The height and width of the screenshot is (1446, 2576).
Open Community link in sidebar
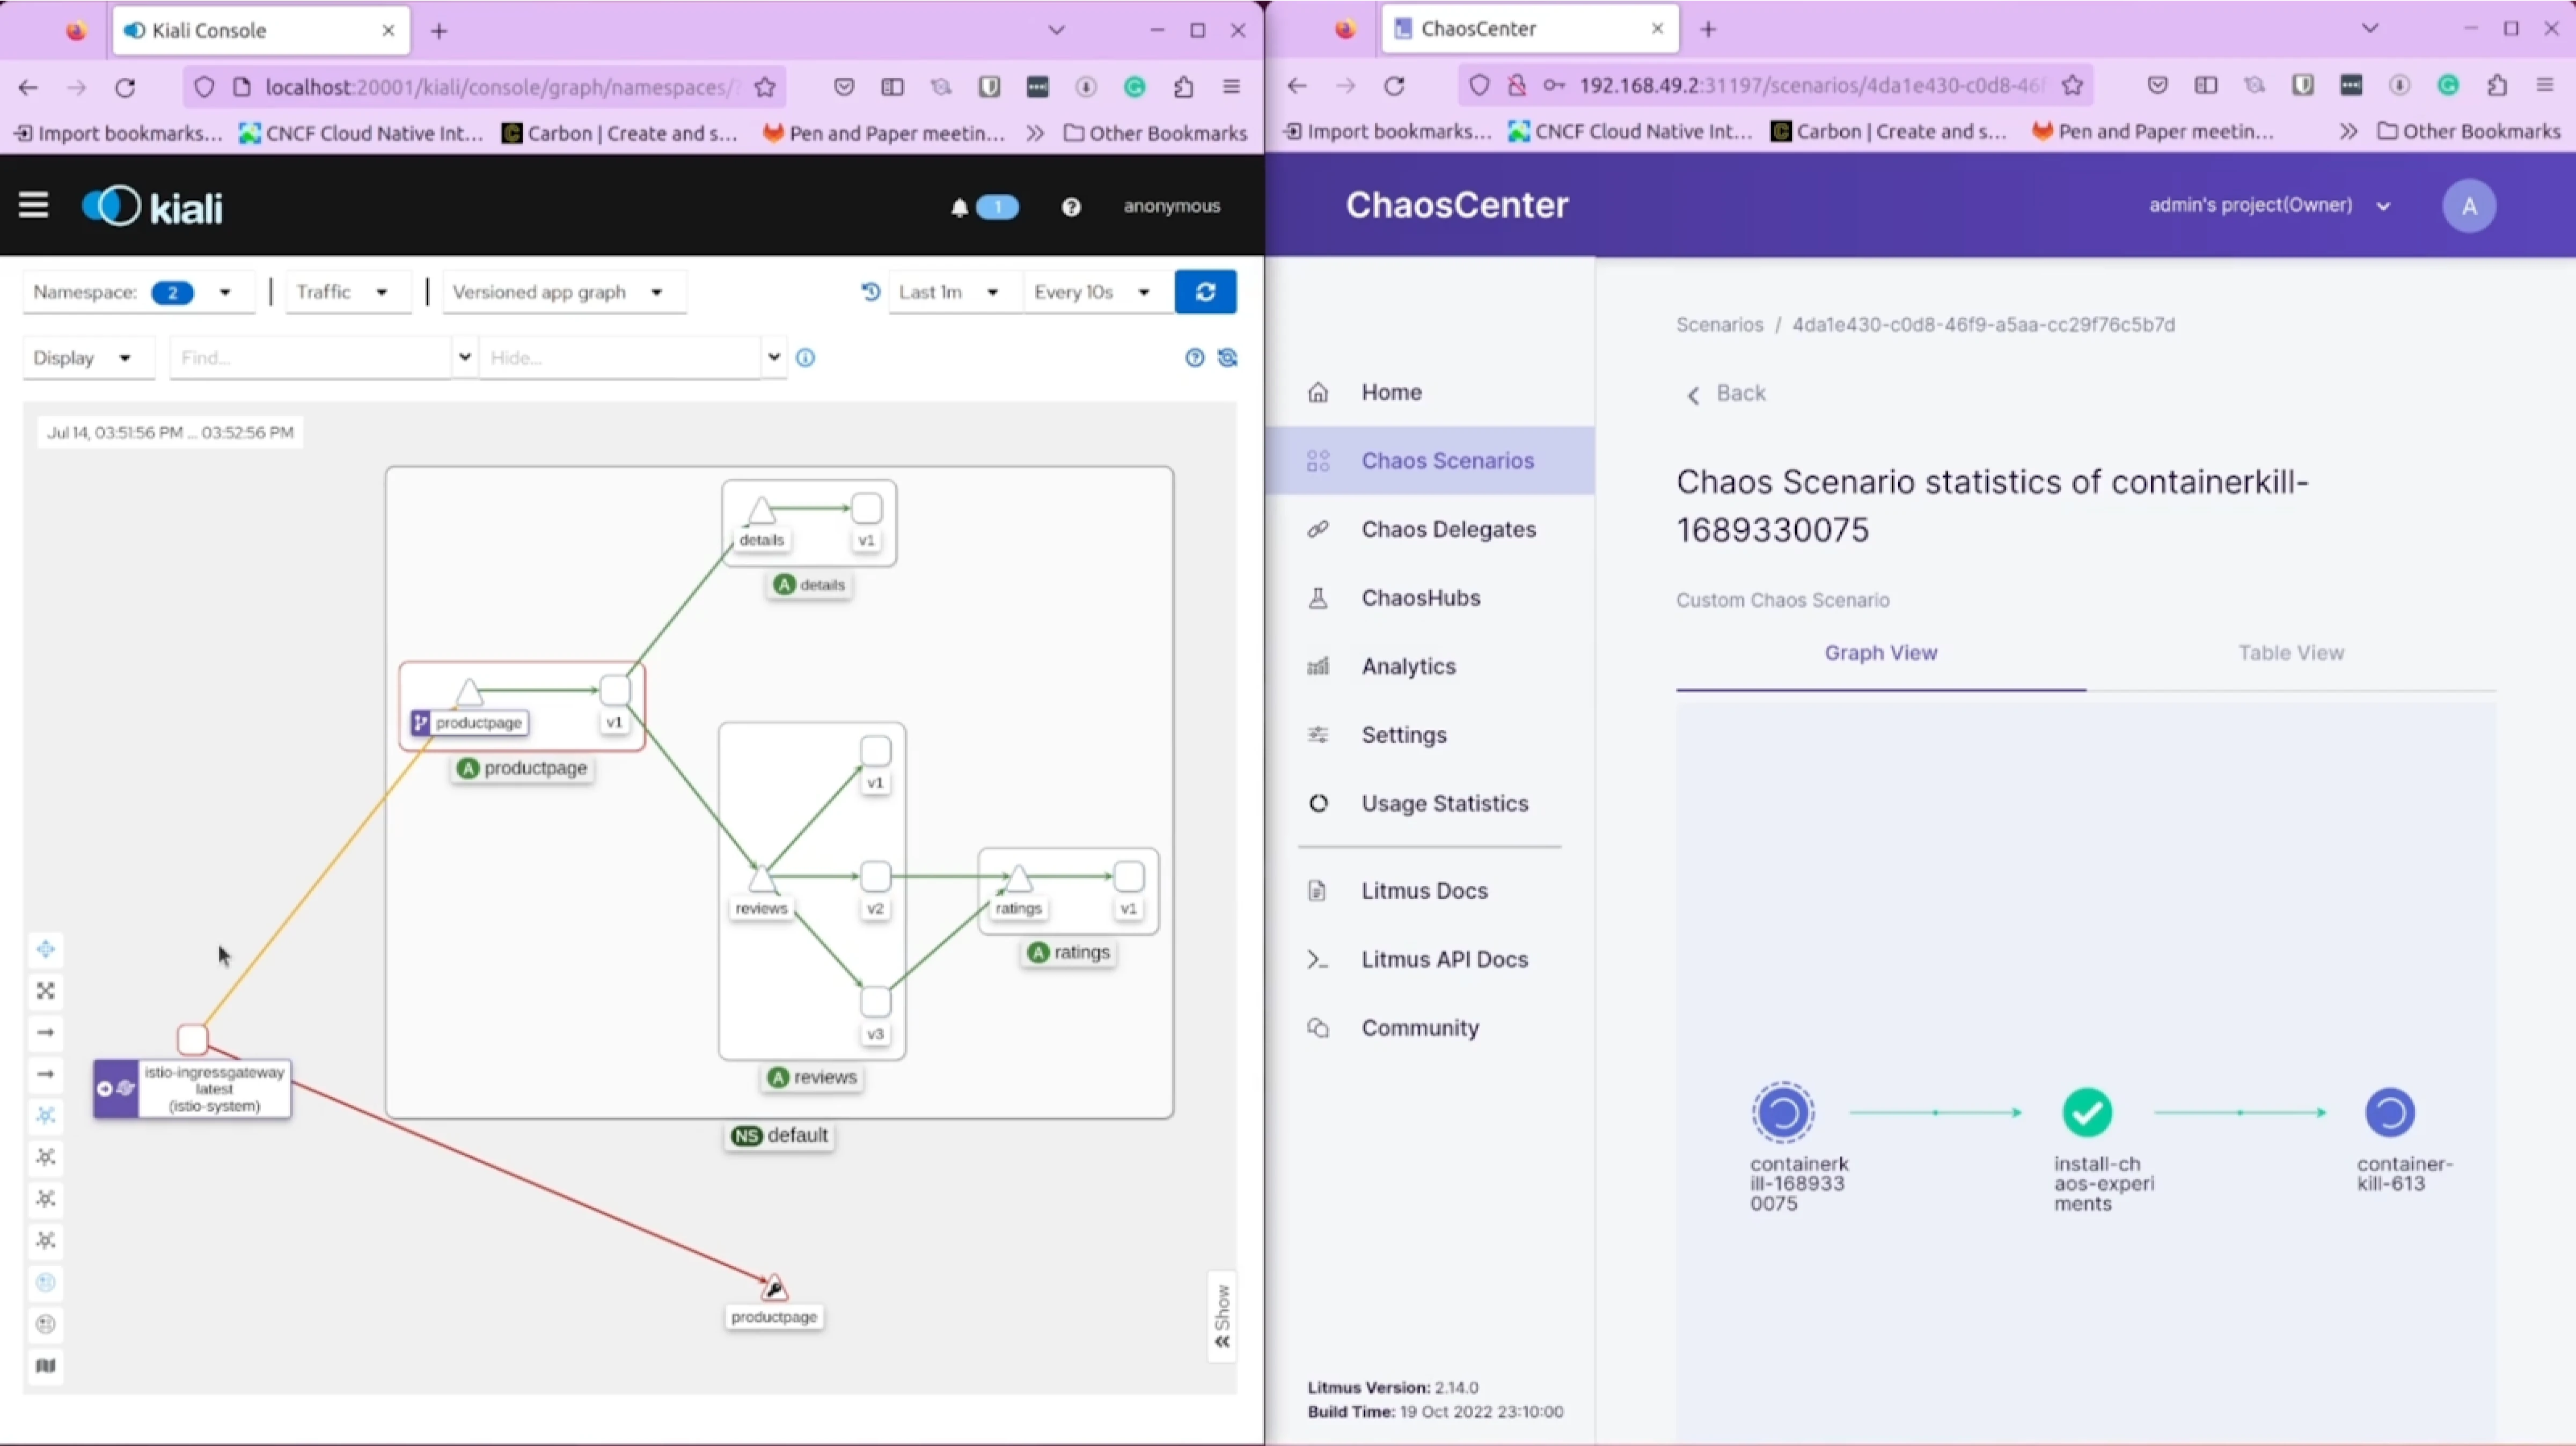point(1430,1028)
